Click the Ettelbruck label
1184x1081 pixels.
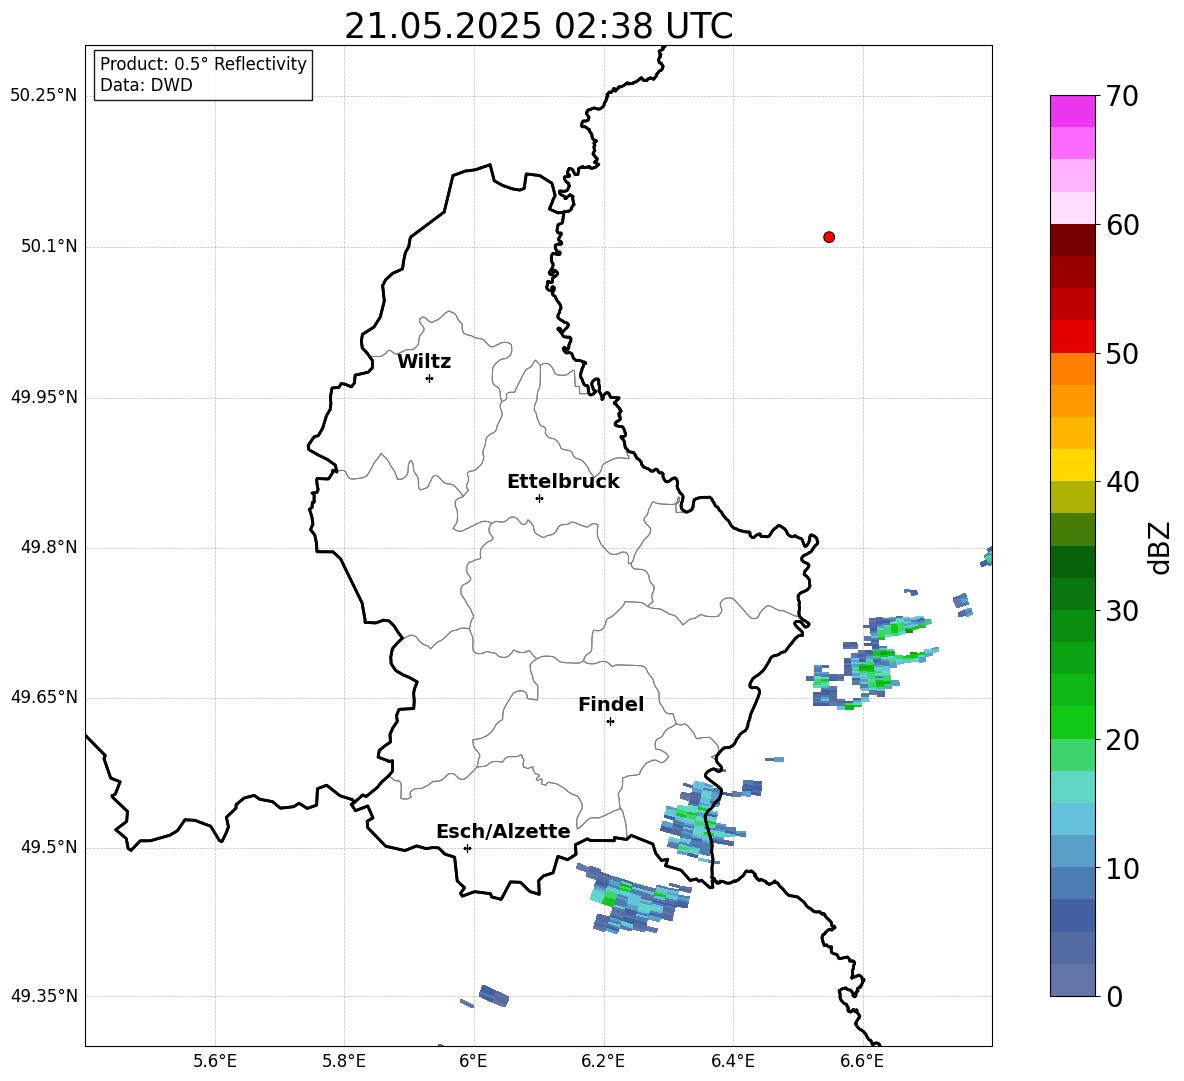tap(563, 482)
